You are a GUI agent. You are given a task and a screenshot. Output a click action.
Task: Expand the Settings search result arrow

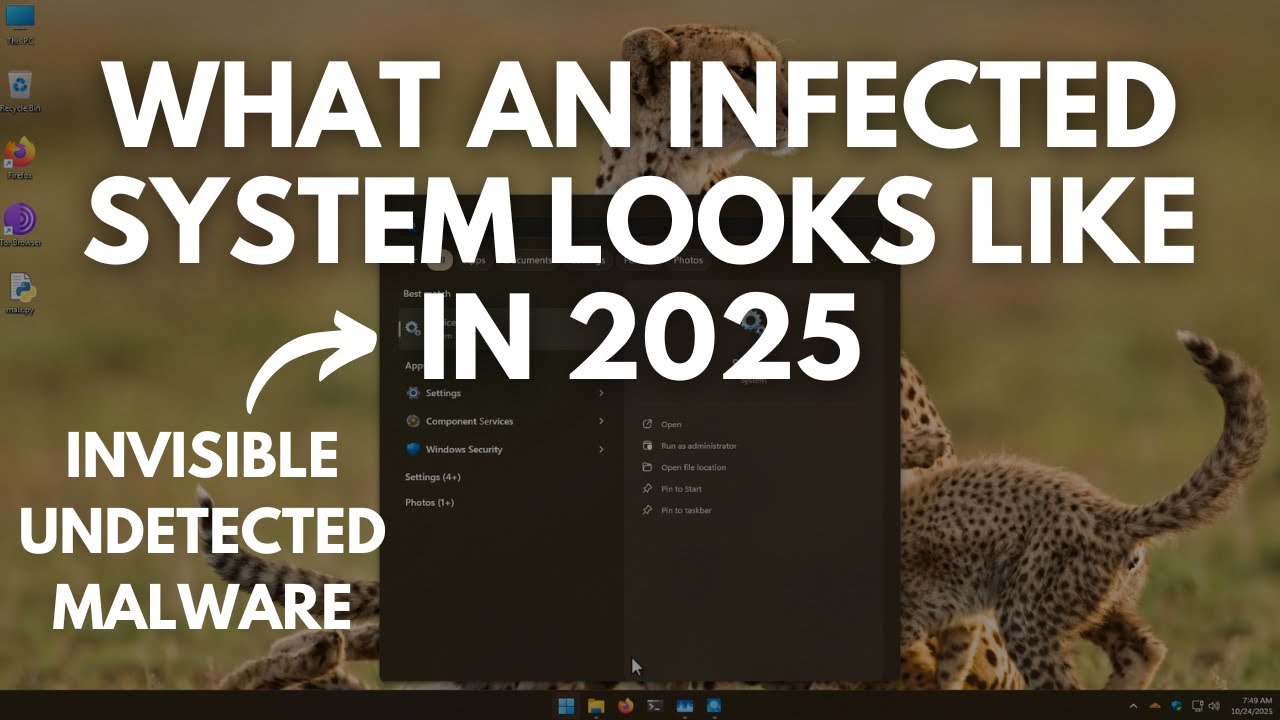pos(601,393)
